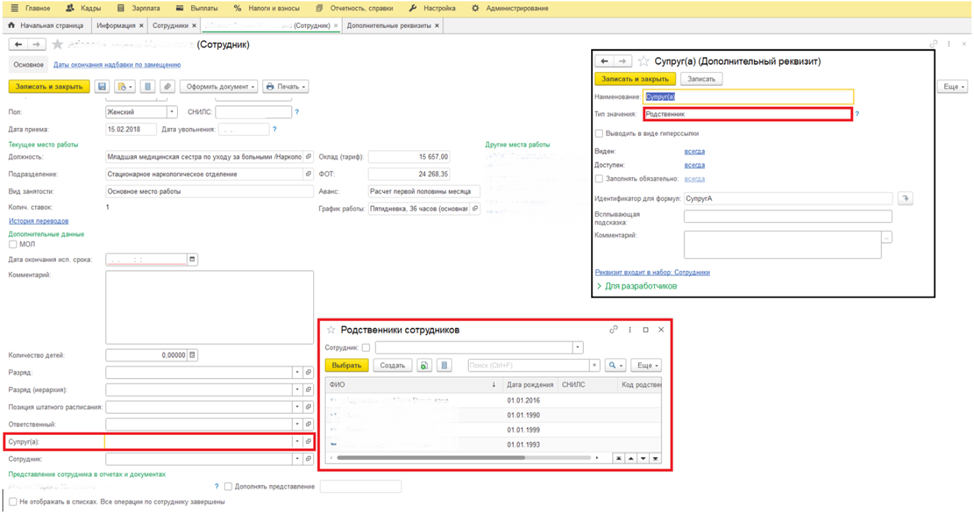Click the list icon in Родственники сотрудников toolbar
The image size is (974, 514).
pyautogui.click(x=444, y=365)
